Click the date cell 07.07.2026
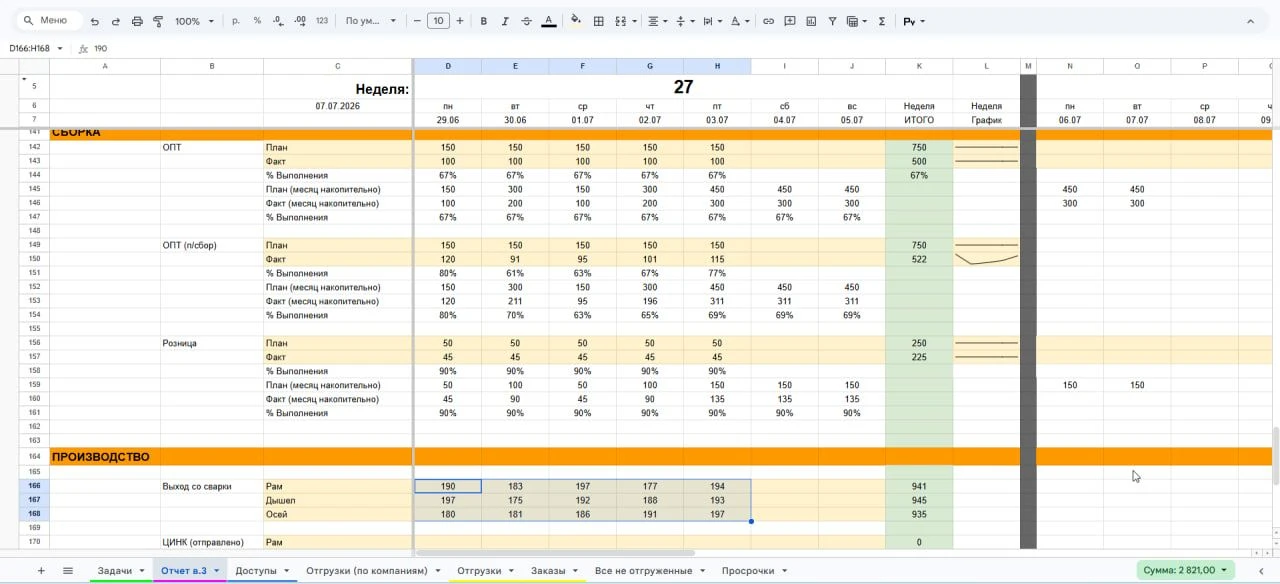Screen dimensions: 1280x584 point(338,106)
